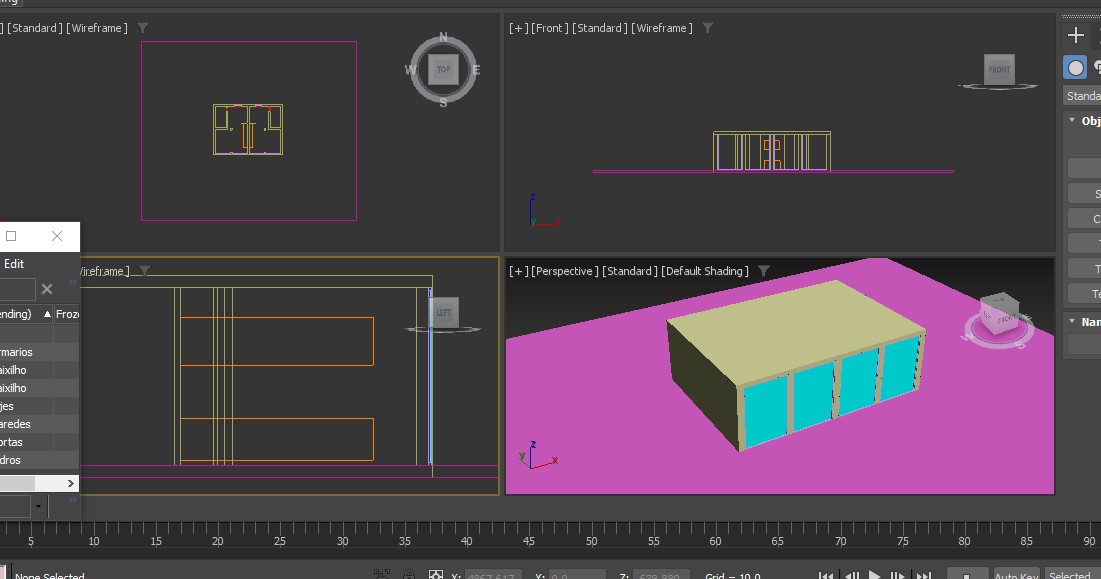Select the Paredes item in the list

(17, 424)
